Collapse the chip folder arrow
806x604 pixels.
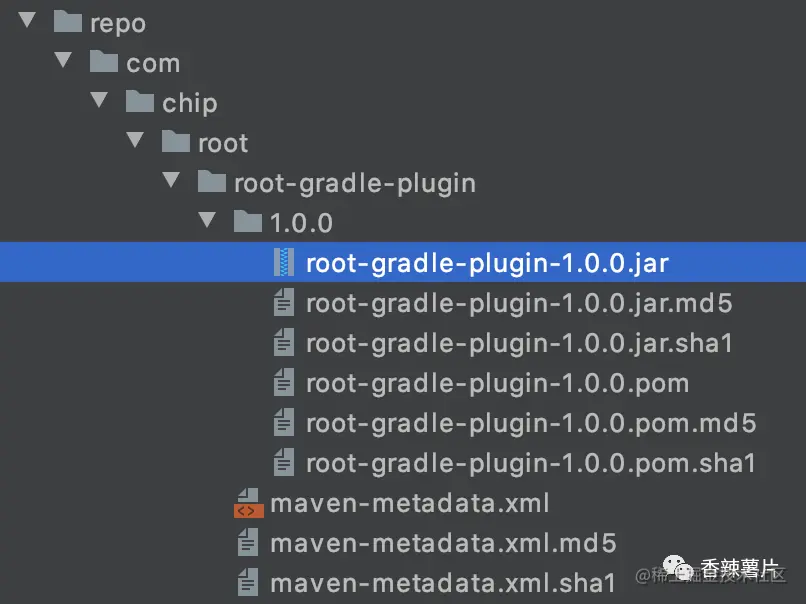click(99, 101)
